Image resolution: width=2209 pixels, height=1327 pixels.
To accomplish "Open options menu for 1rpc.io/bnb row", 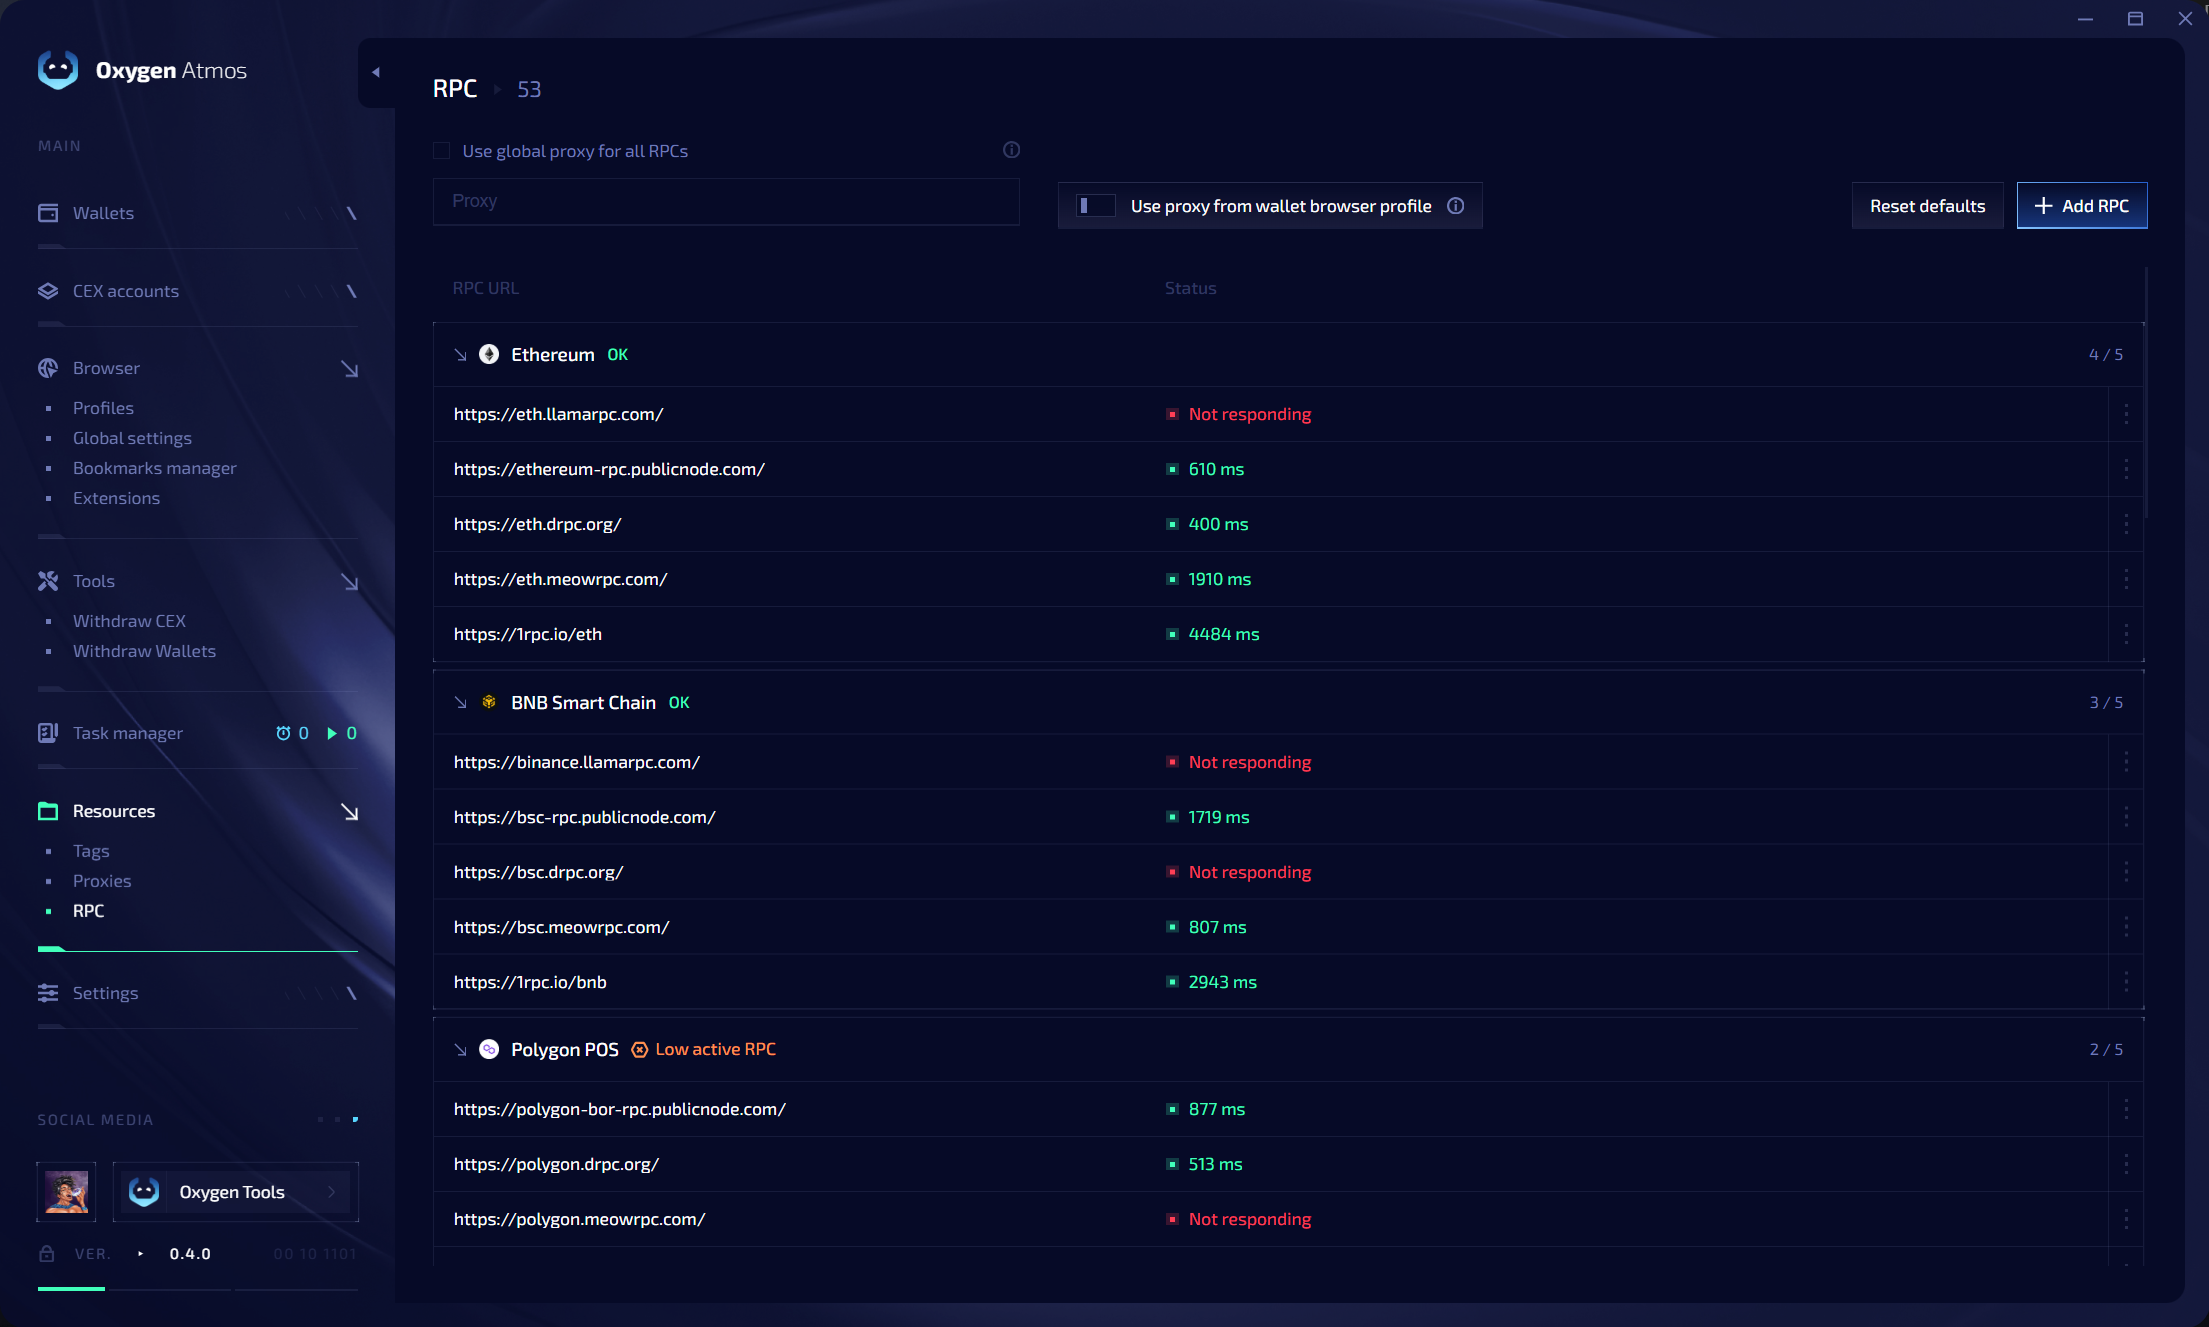I will pos(2126,982).
